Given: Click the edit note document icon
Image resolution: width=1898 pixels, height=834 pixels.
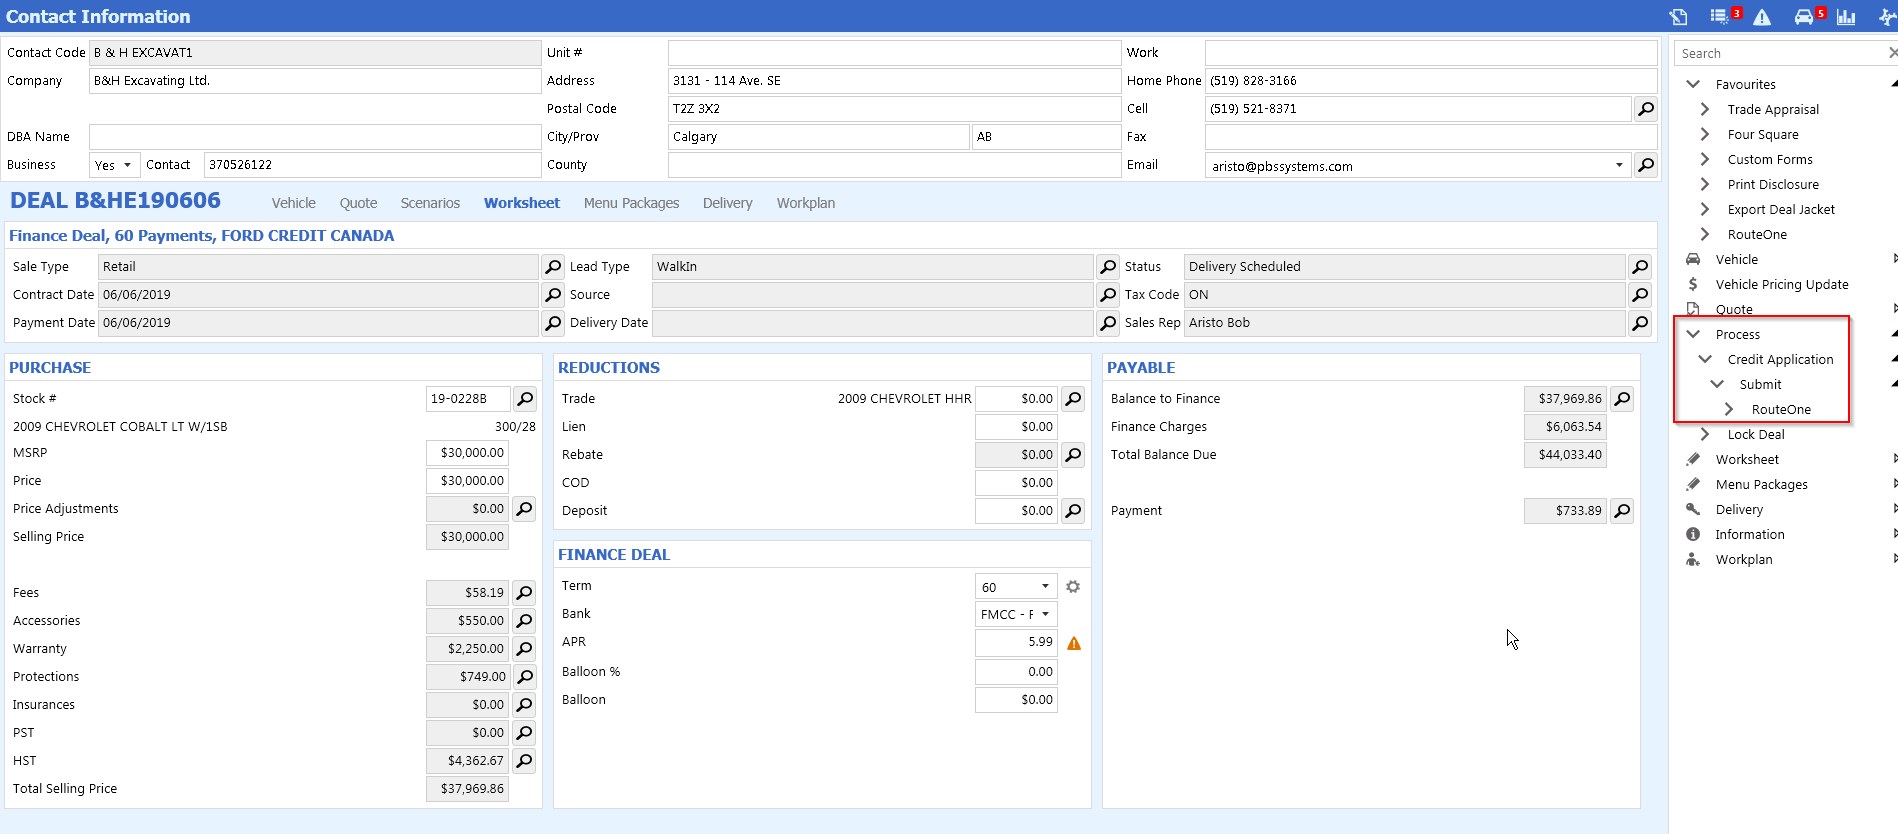Looking at the screenshot, I should point(1678,17).
